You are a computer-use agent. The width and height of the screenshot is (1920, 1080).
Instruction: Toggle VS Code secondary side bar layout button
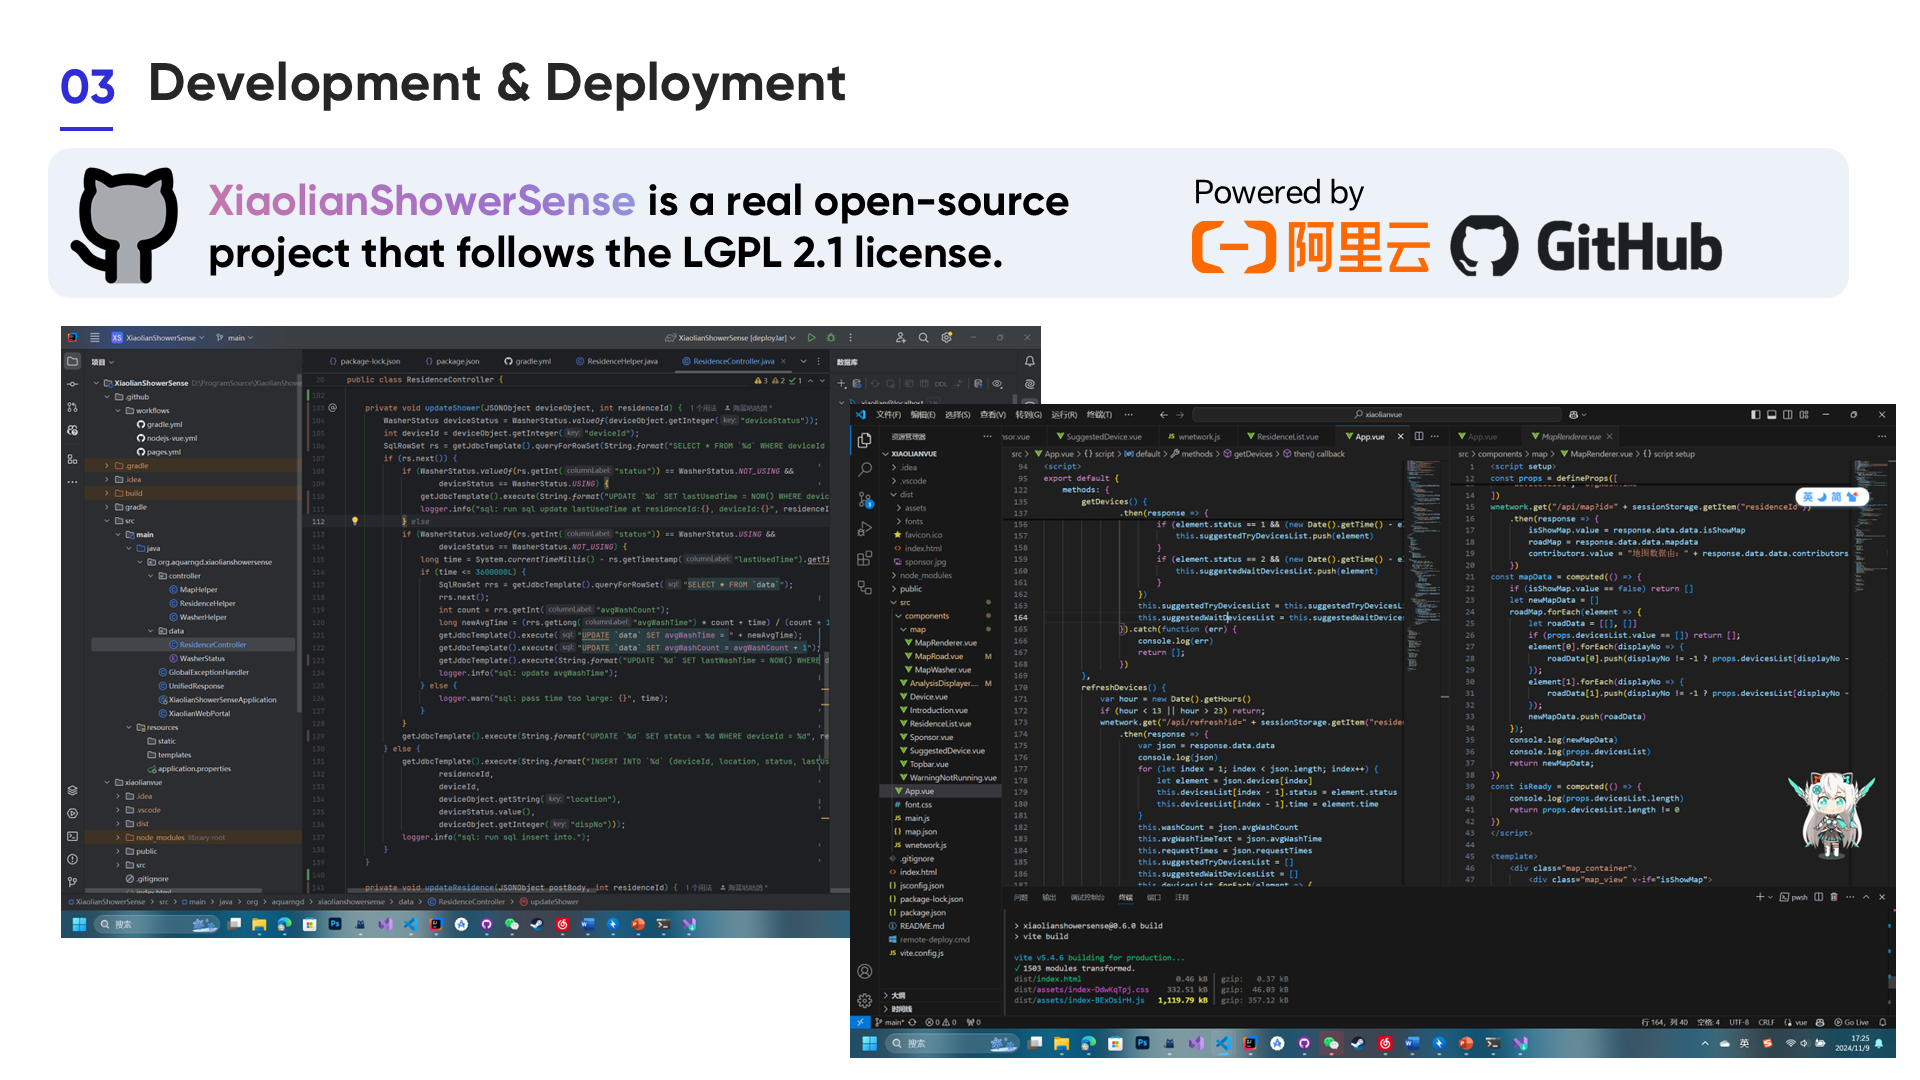tap(1787, 414)
